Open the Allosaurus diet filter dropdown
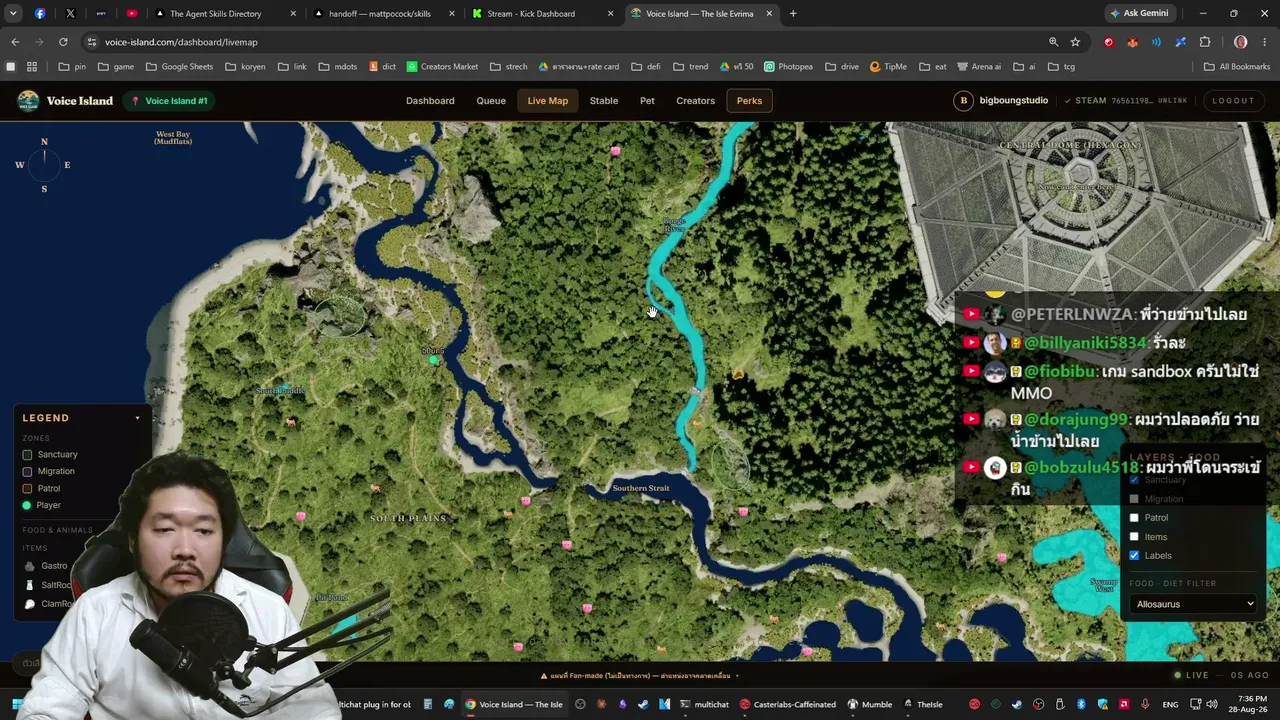Viewport: 1280px width, 720px height. pos(1194,604)
